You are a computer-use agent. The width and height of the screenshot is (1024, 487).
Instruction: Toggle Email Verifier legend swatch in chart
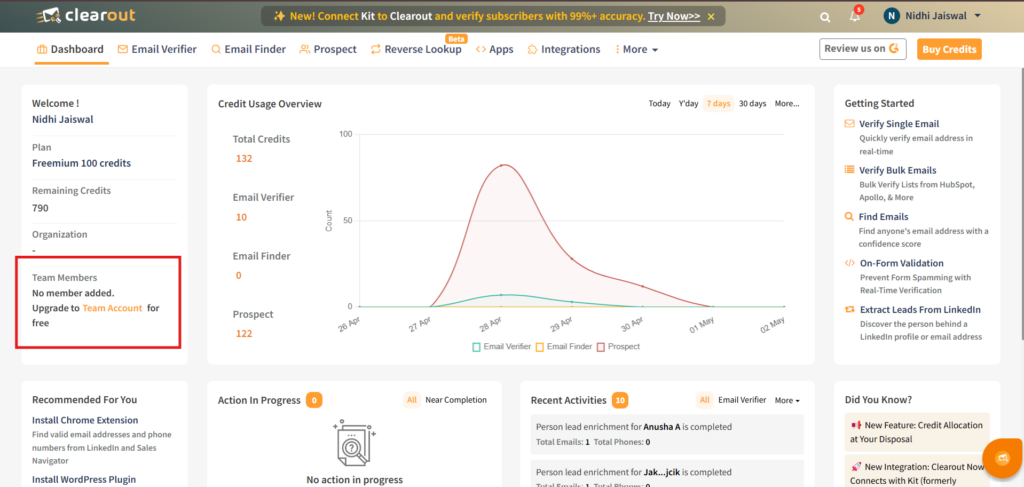(476, 347)
